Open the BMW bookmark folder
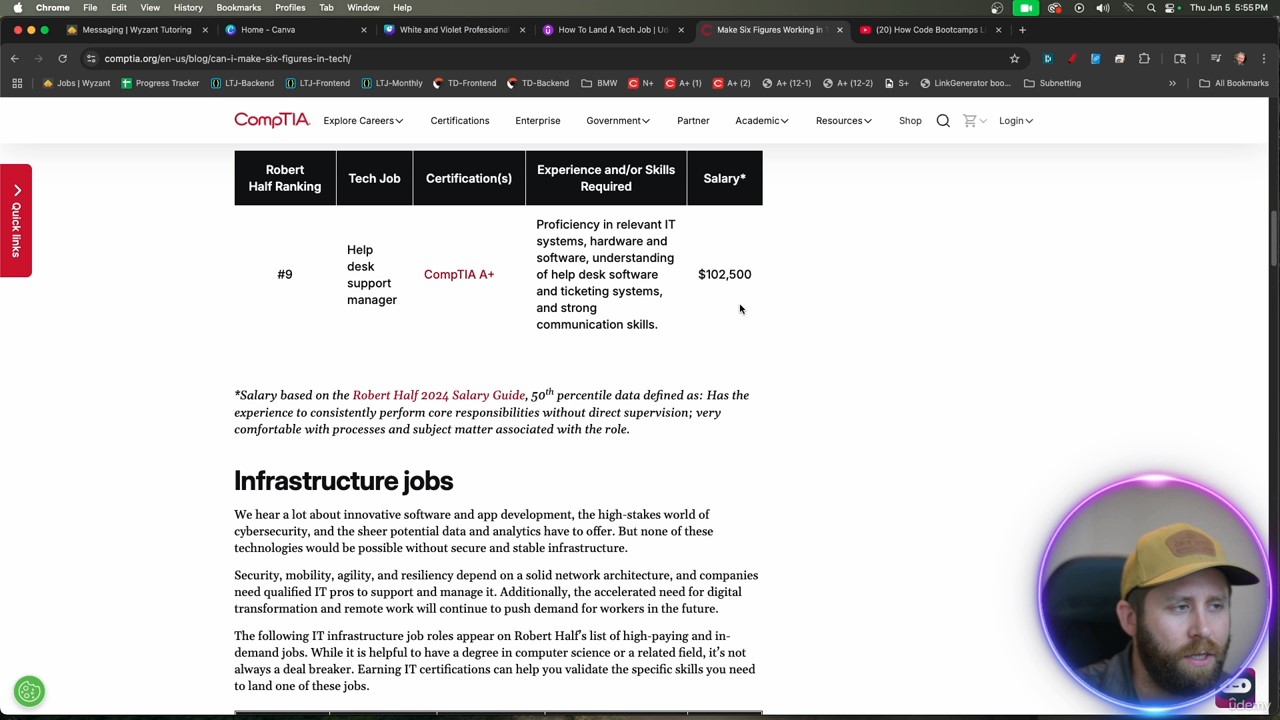Viewport: 1280px width, 720px height. coord(599,83)
